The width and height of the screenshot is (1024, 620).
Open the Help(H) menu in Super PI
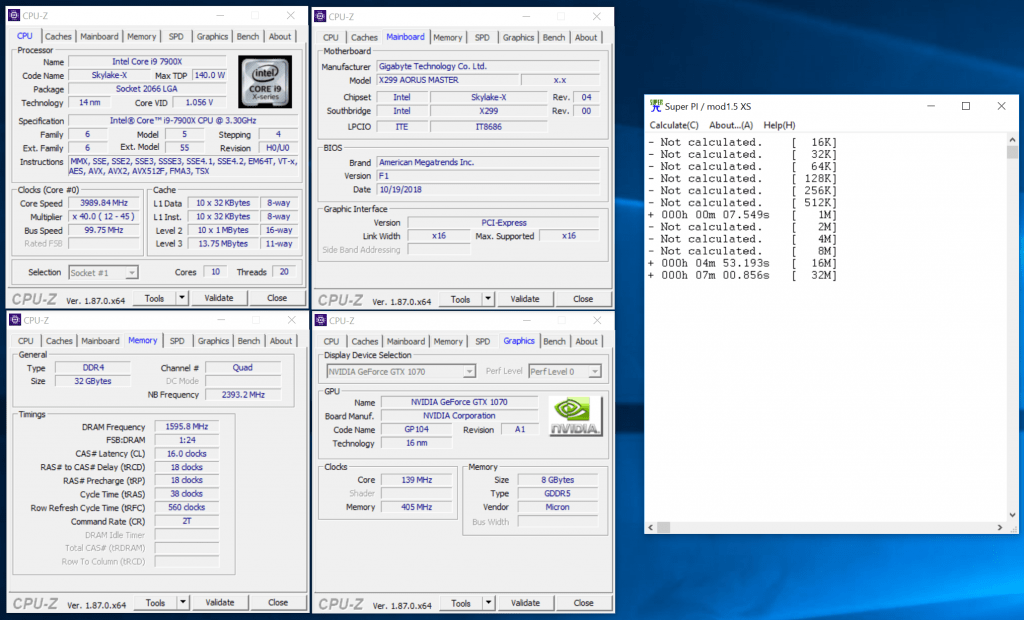(x=779, y=125)
